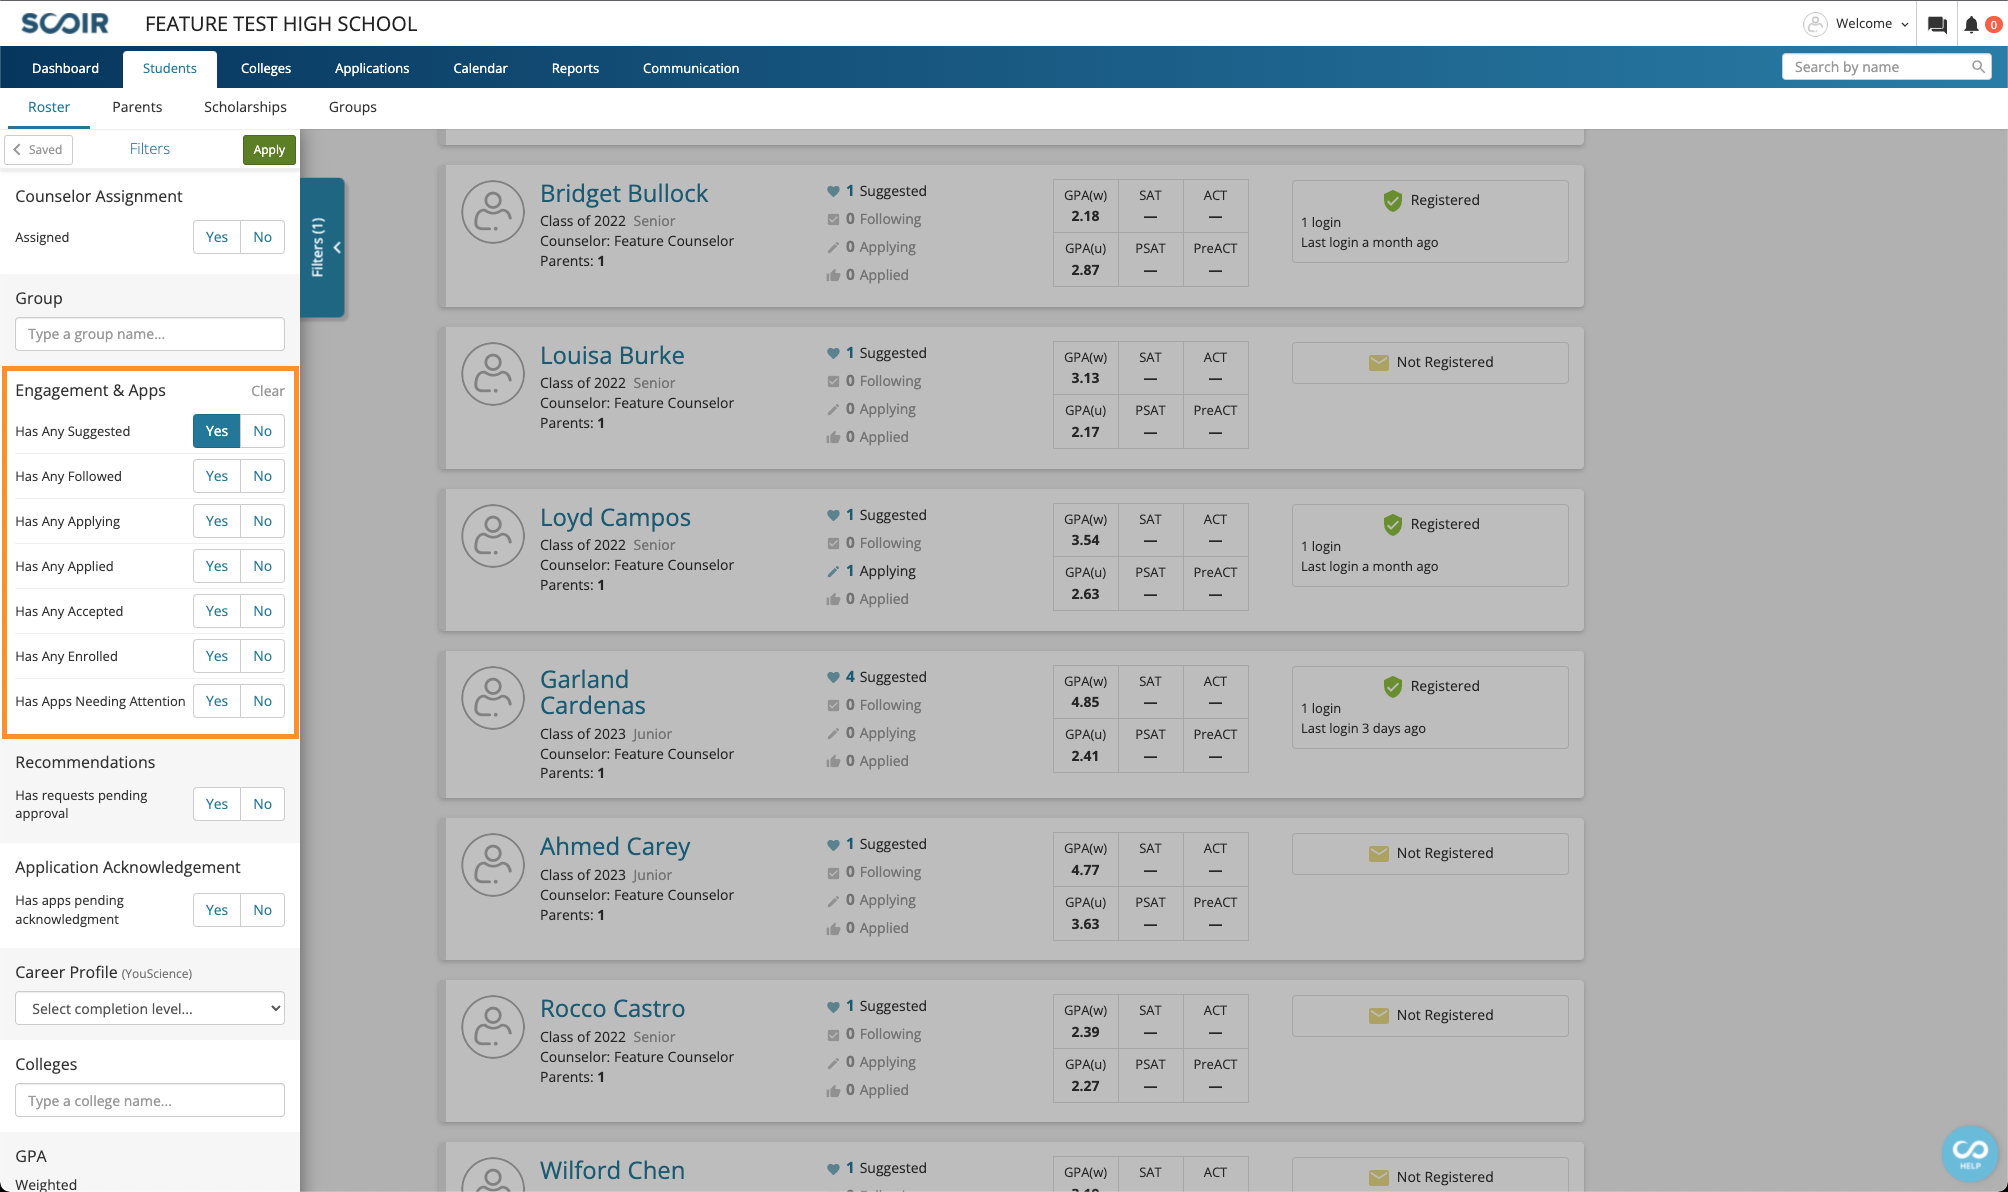Set Counselor Assigned to No
The image size is (2008, 1192).
(x=262, y=237)
